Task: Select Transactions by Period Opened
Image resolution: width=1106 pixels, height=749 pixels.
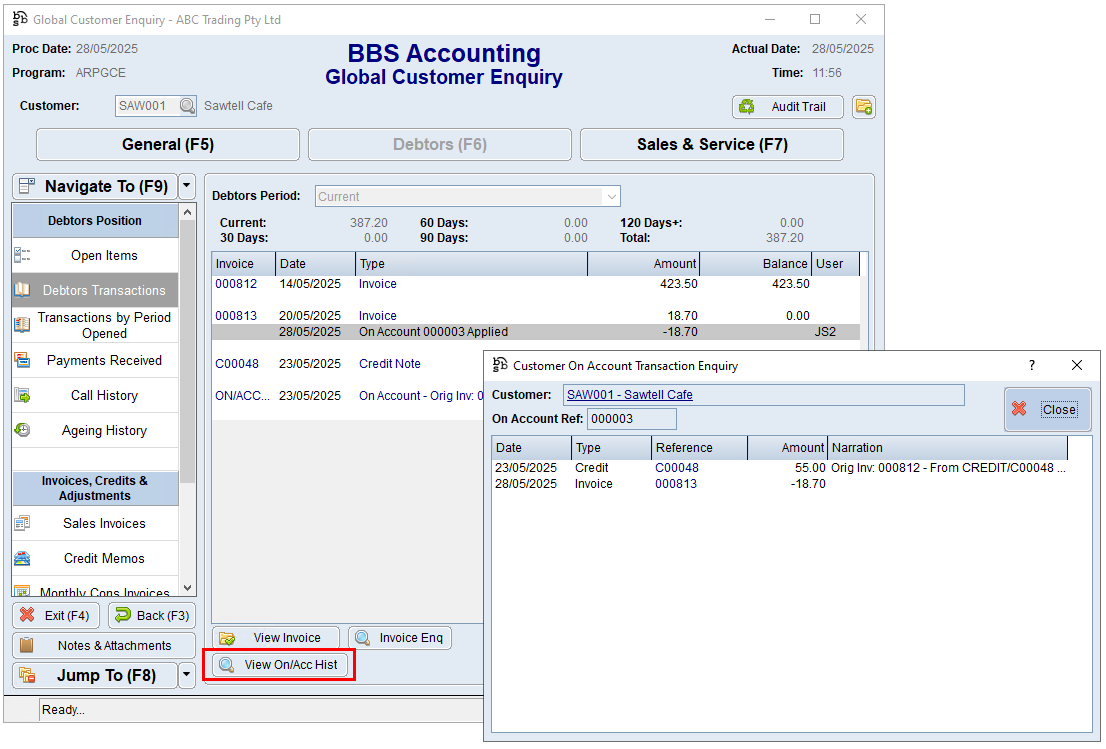Action: pyautogui.click(x=104, y=325)
